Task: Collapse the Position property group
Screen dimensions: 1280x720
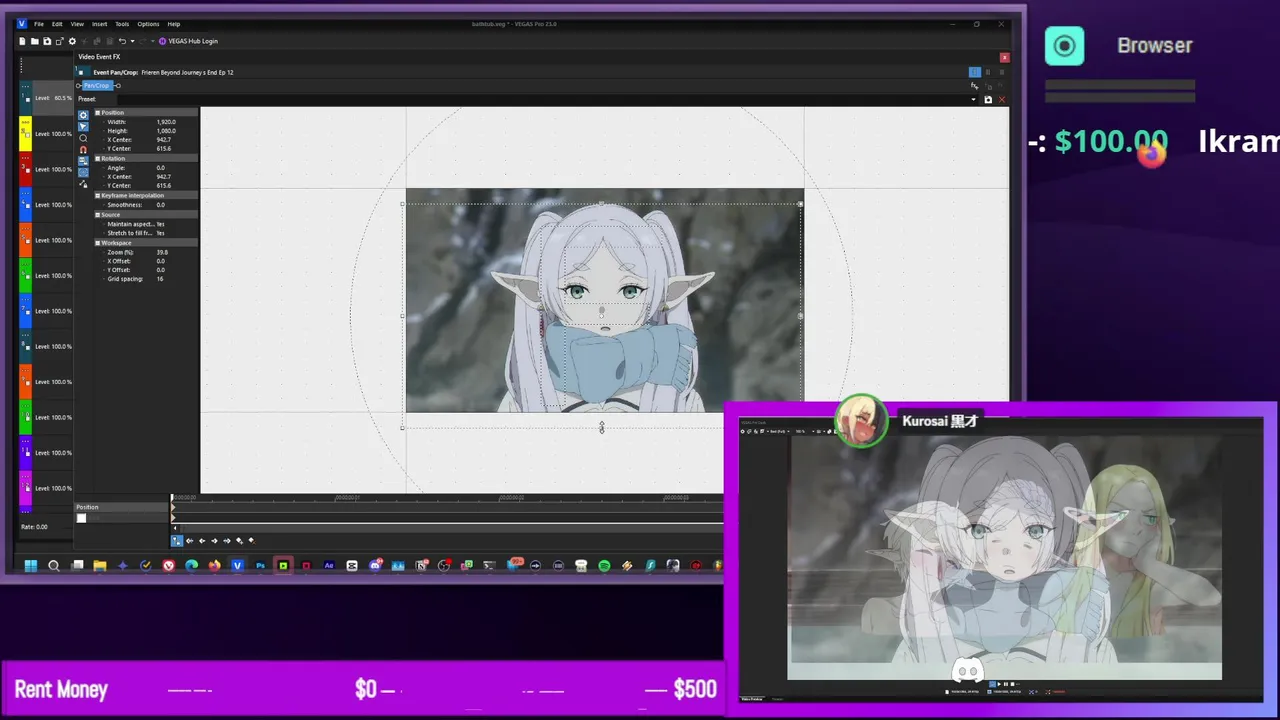Action: point(97,113)
